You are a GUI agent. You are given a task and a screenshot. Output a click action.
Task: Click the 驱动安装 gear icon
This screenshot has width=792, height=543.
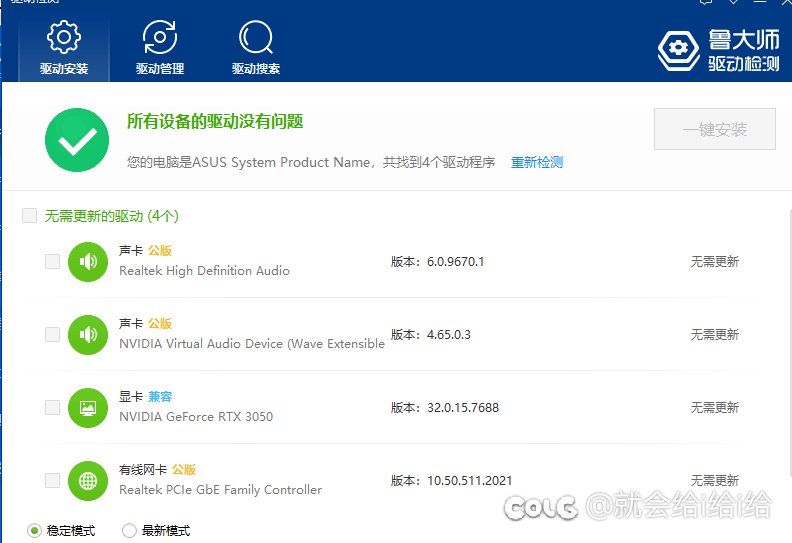click(x=64, y=38)
